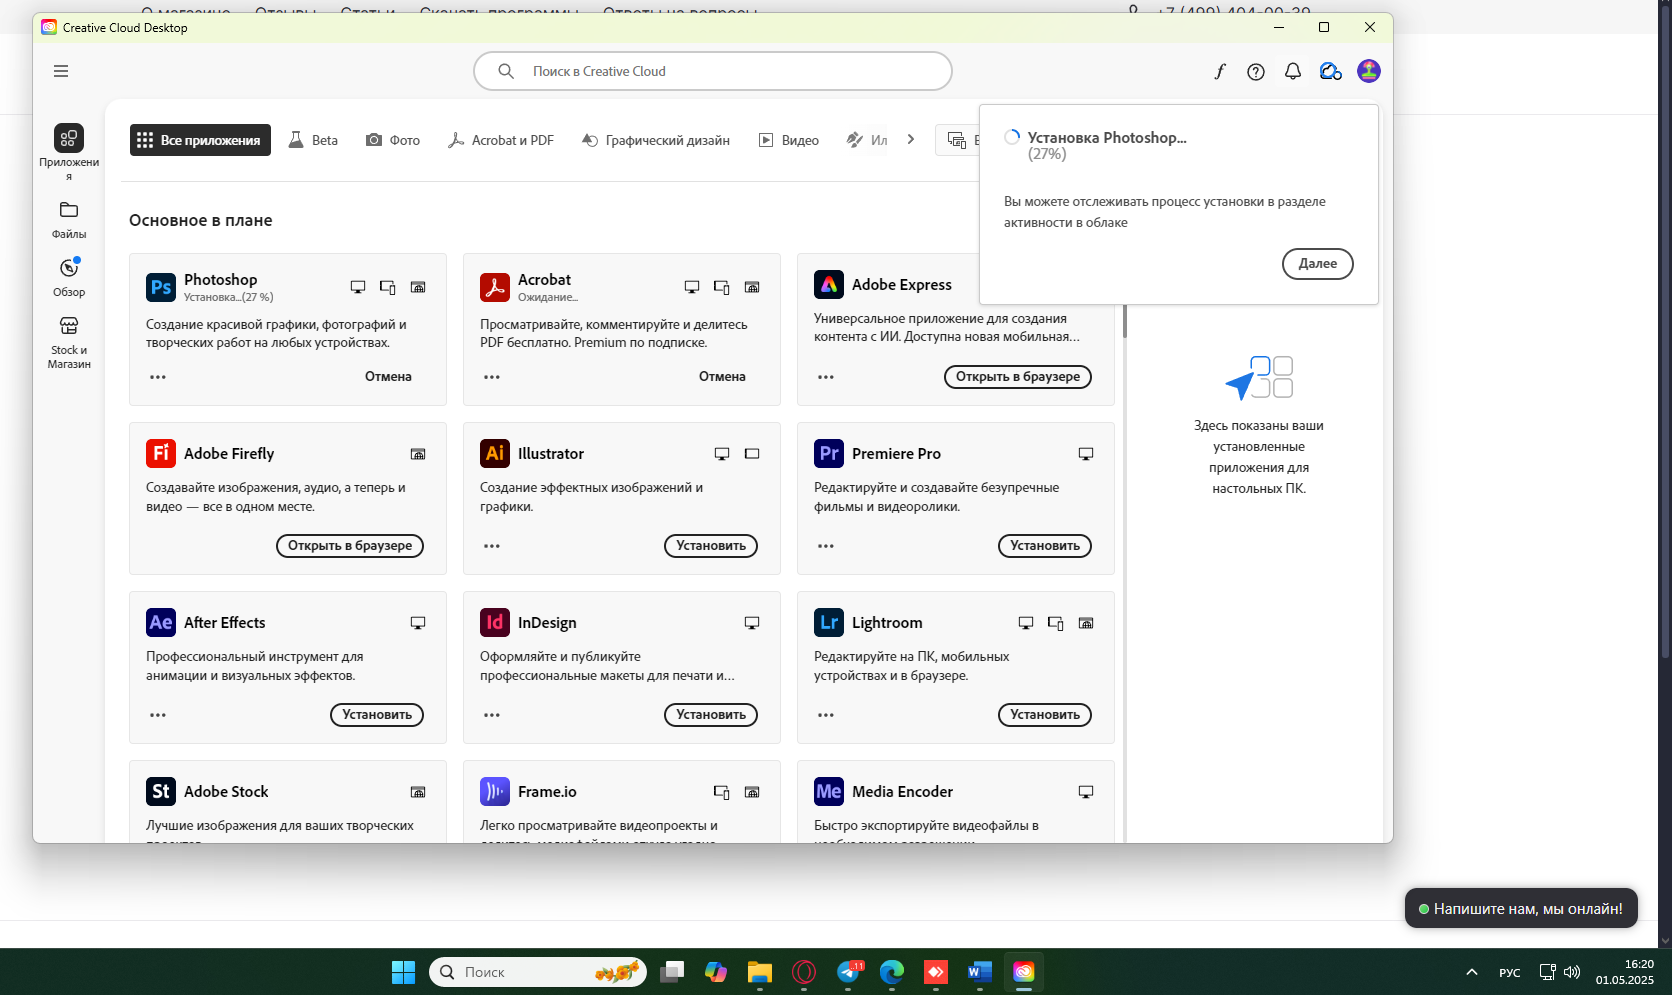The height and width of the screenshot is (995, 1672).
Task: Show more category tabs with chevron arrow
Action: [911, 140]
